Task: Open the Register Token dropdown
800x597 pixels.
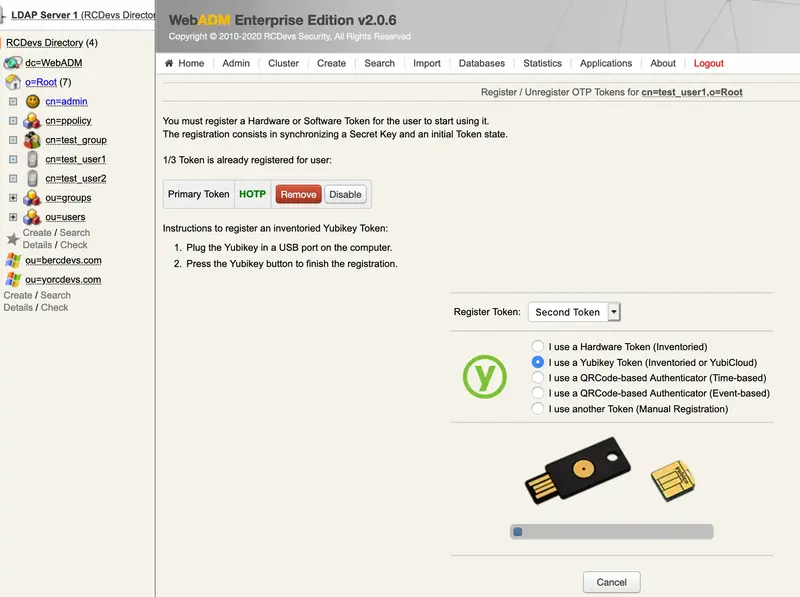Action: (574, 312)
